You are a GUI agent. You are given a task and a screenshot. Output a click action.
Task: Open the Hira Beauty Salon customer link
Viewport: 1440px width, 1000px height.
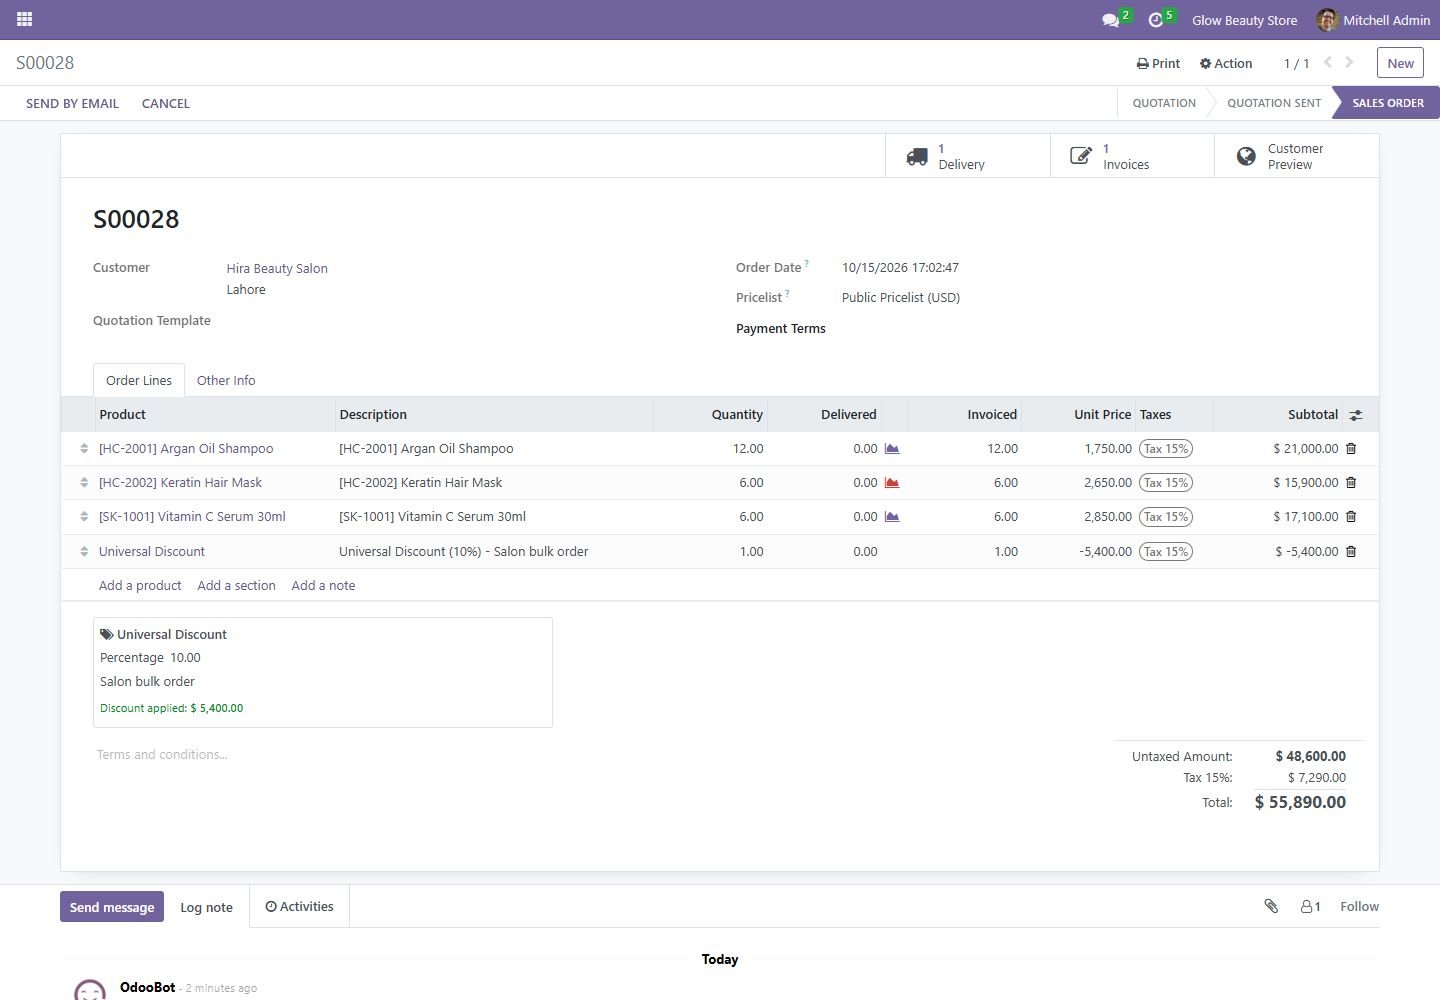[277, 268]
